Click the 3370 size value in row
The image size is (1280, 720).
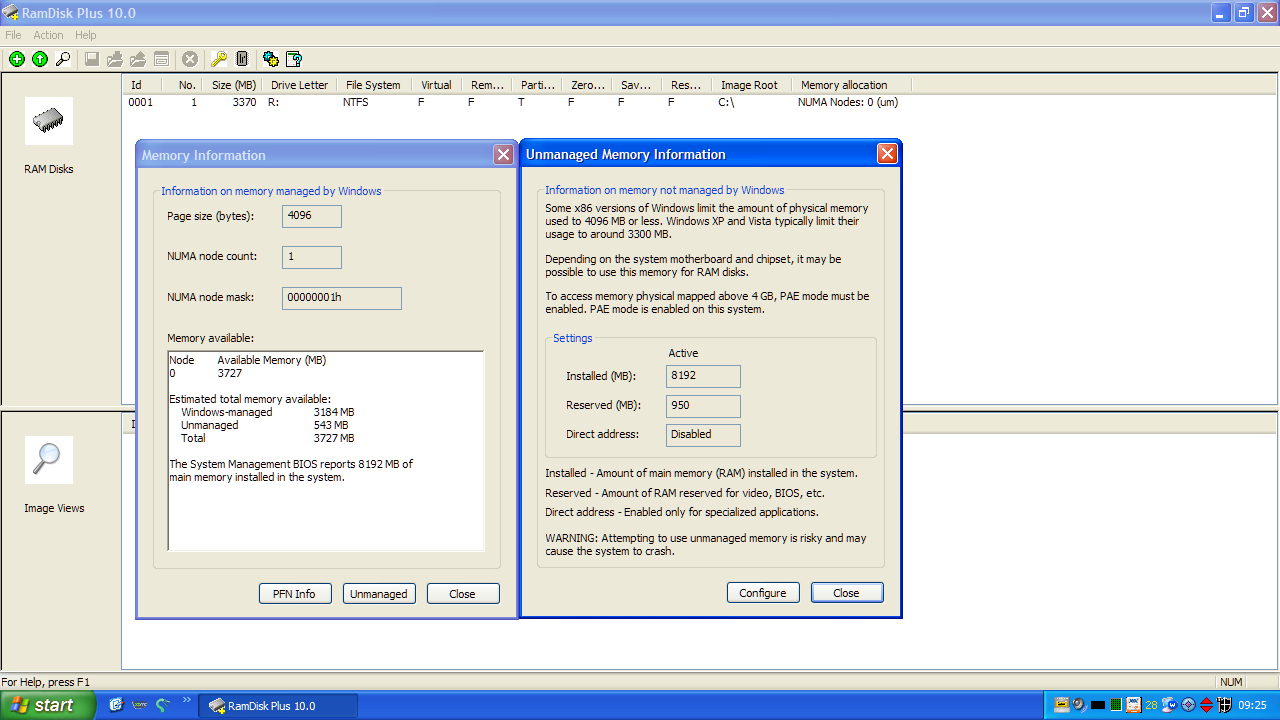point(244,102)
